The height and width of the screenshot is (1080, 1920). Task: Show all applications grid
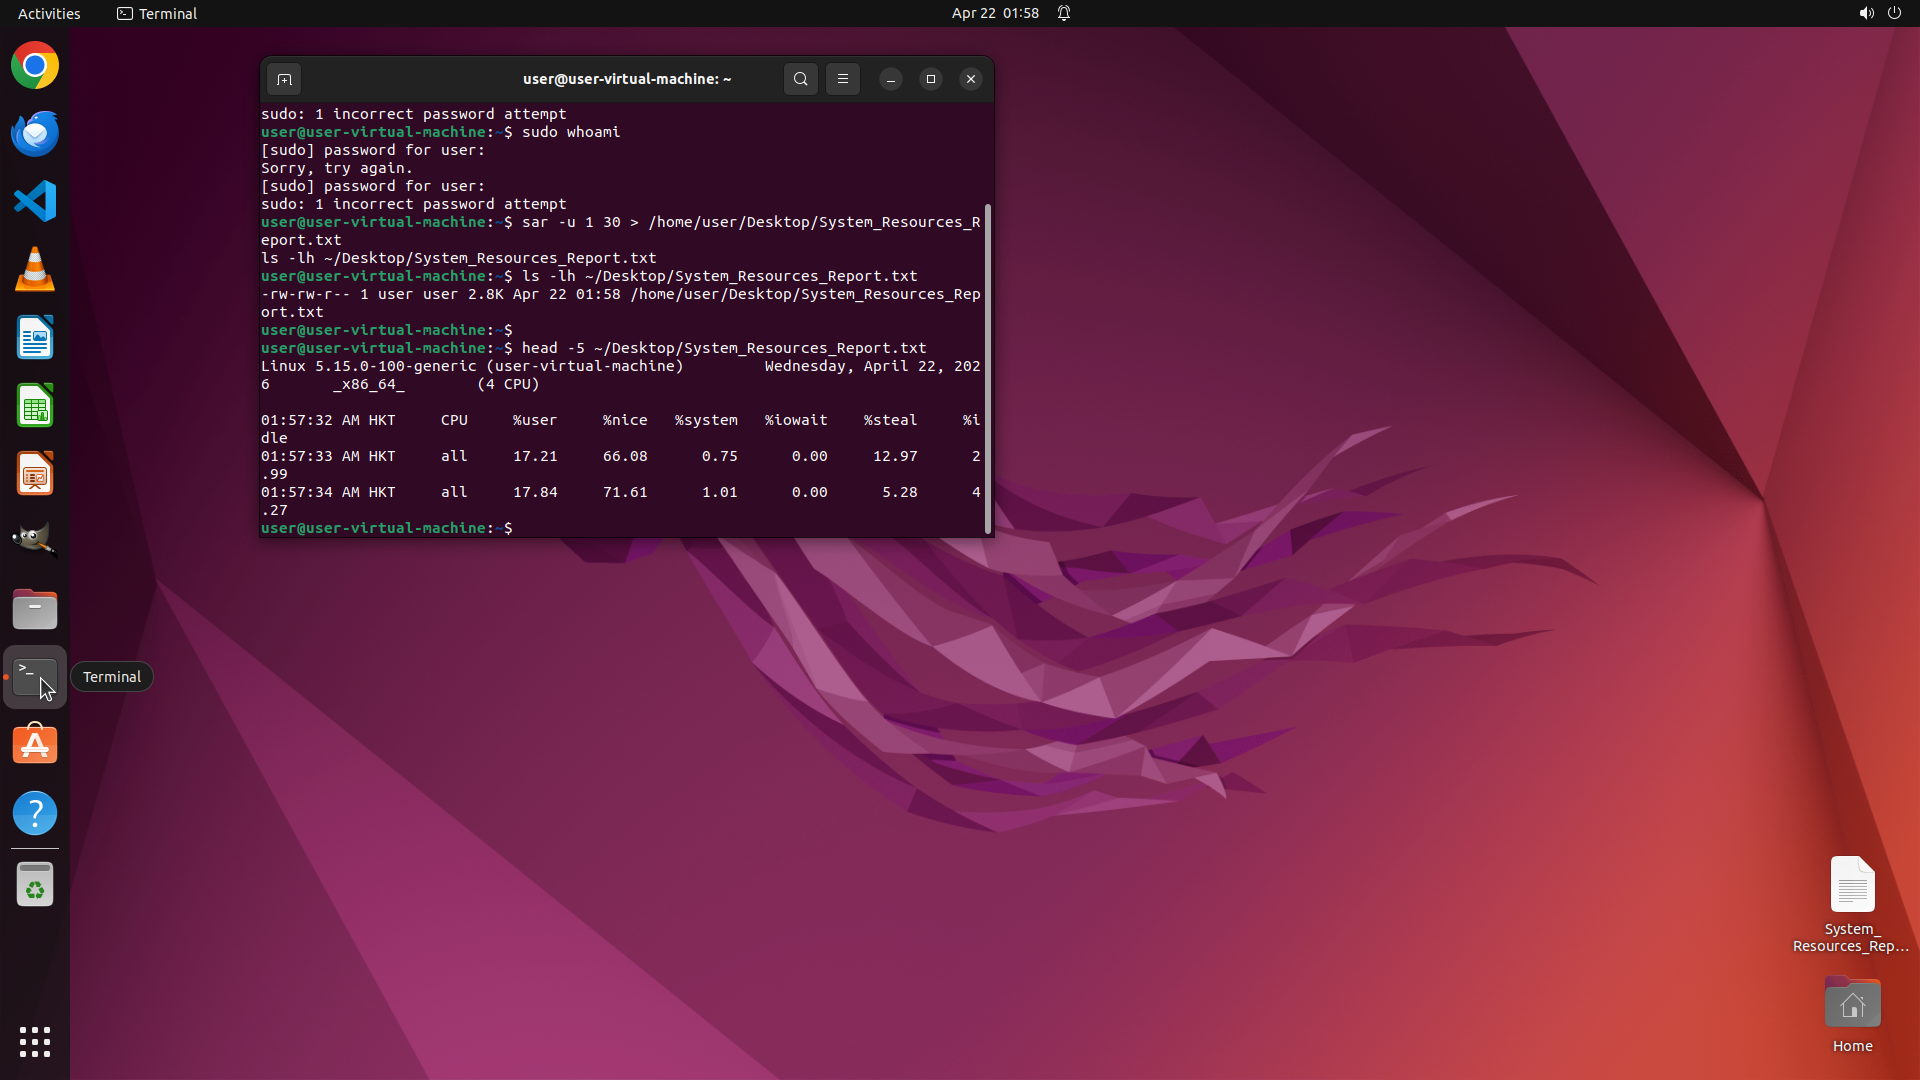[x=35, y=1041]
